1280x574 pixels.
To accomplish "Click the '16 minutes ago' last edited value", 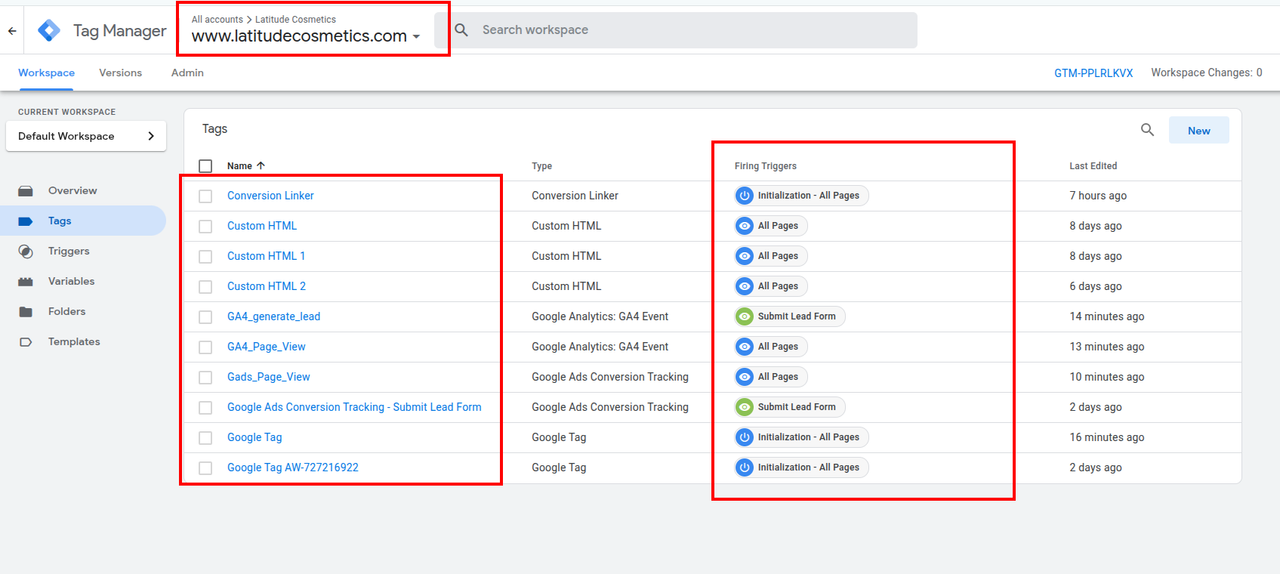I will [1107, 437].
